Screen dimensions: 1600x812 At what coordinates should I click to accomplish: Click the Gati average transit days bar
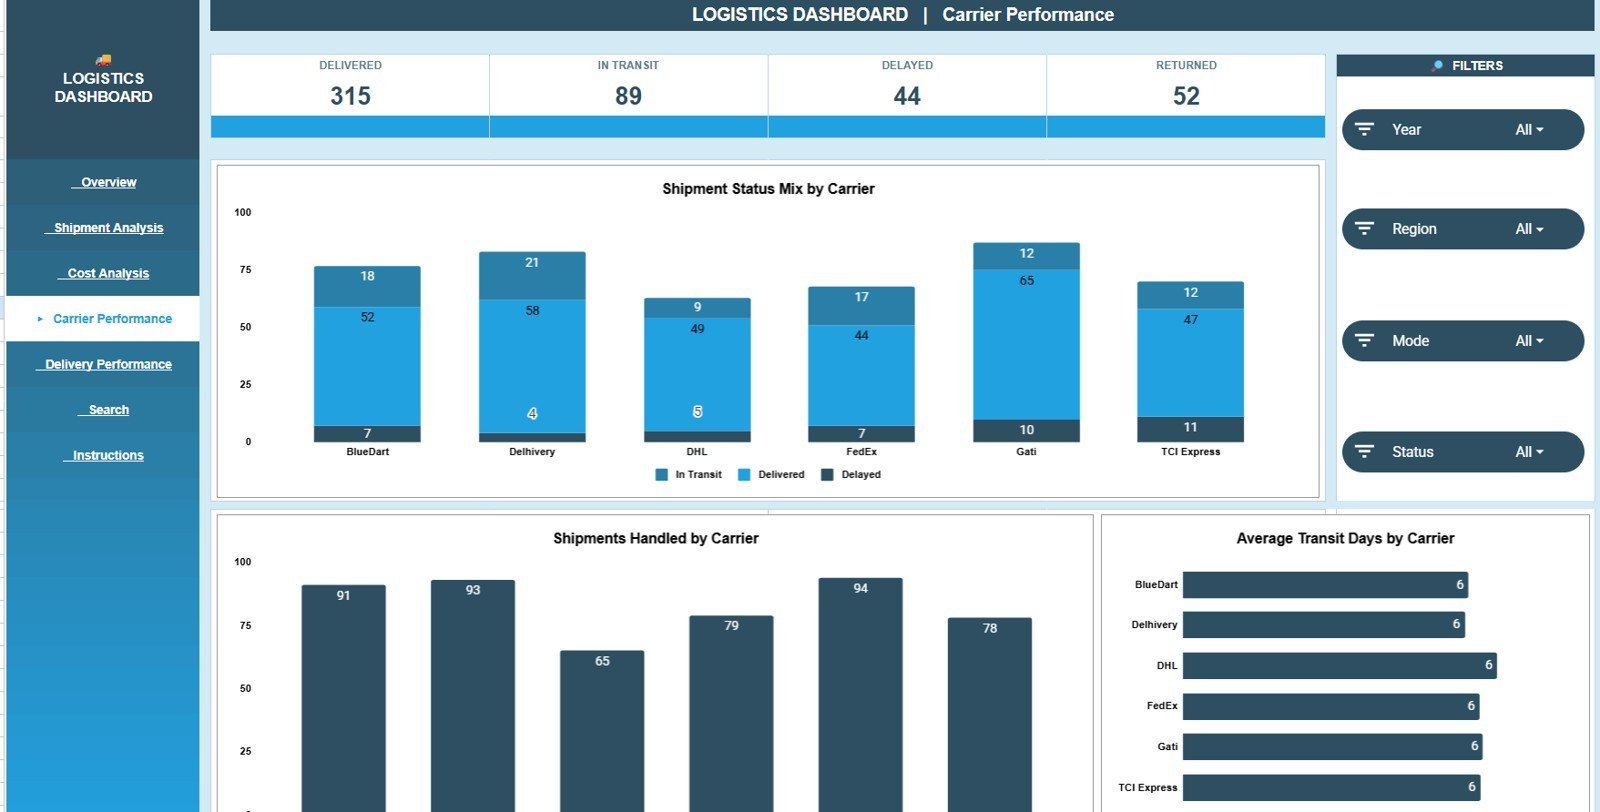1333,747
